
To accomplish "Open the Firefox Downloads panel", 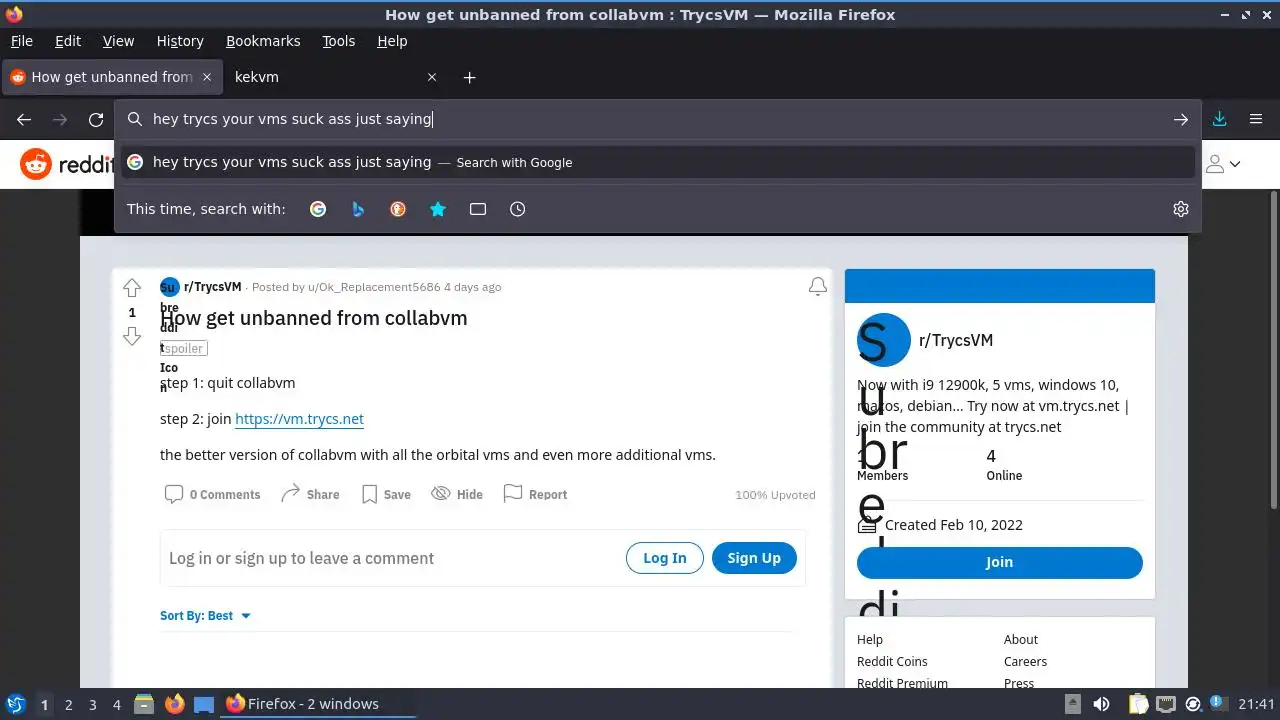I will pos(1220,119).
